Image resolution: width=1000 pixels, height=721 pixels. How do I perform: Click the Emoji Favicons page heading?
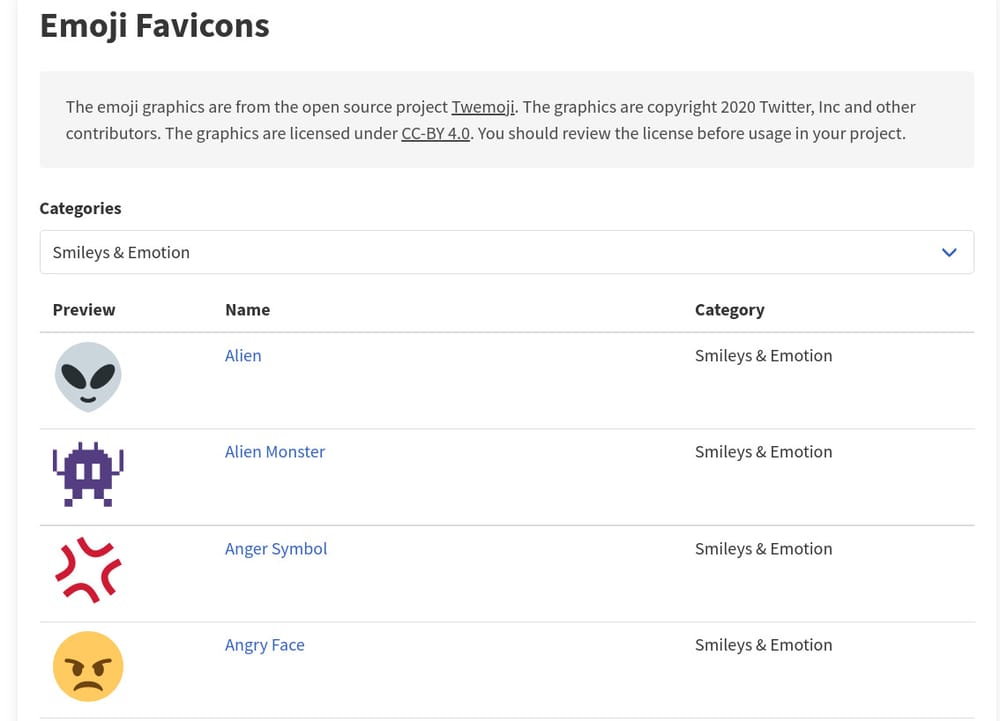[x=154, y=25]
